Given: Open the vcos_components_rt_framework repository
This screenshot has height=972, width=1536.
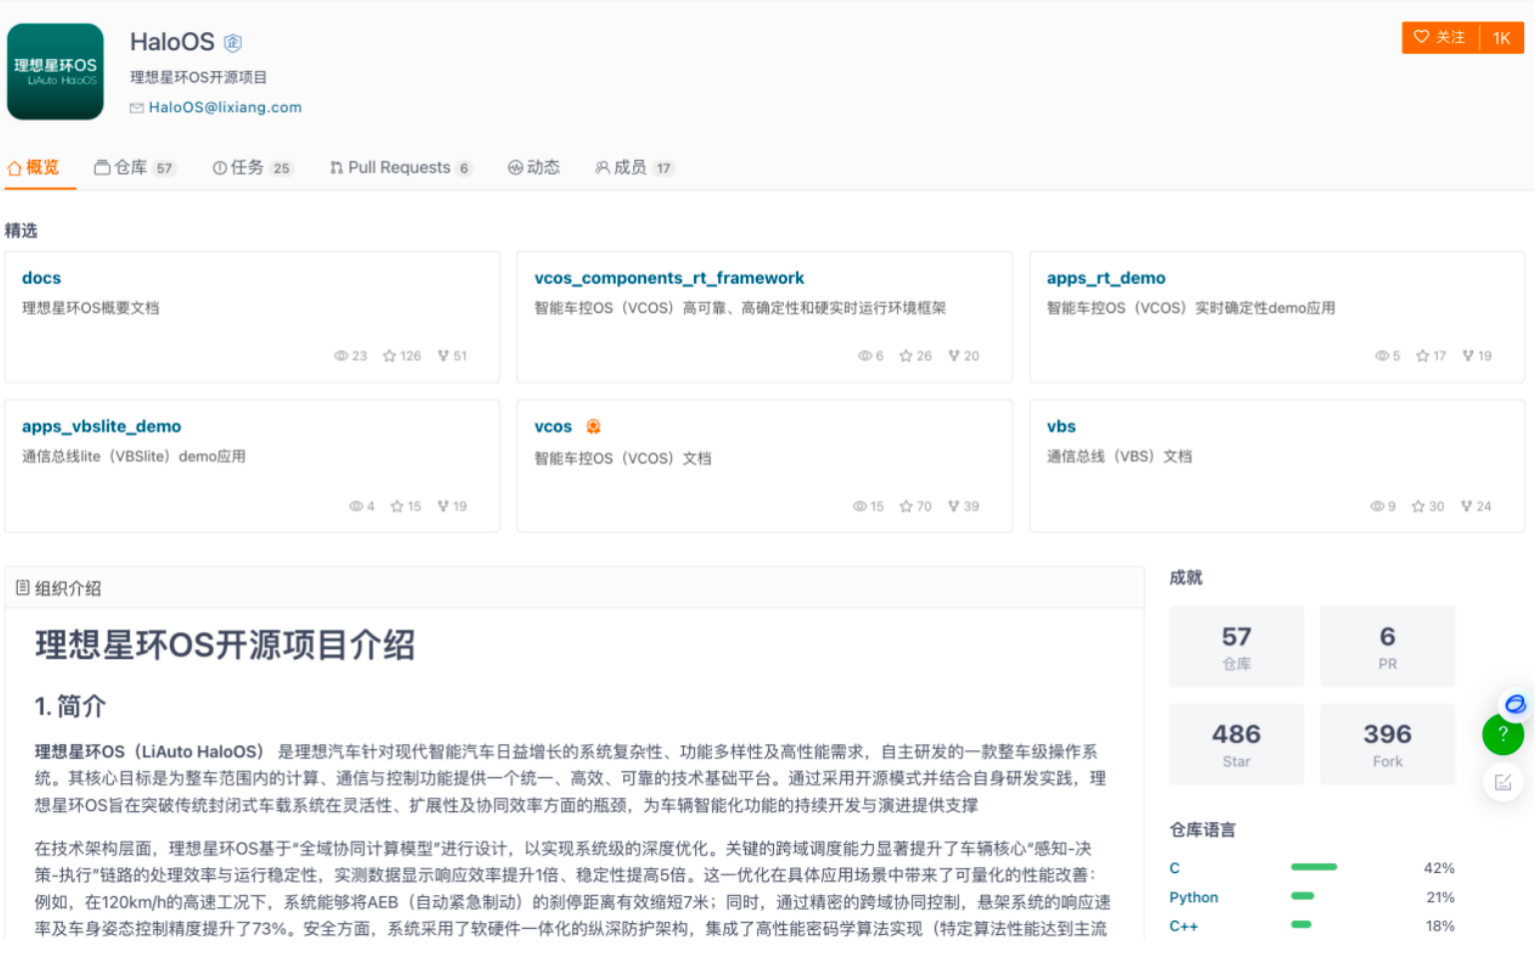Looking at the screenshot, I should (x=669, y=278).
